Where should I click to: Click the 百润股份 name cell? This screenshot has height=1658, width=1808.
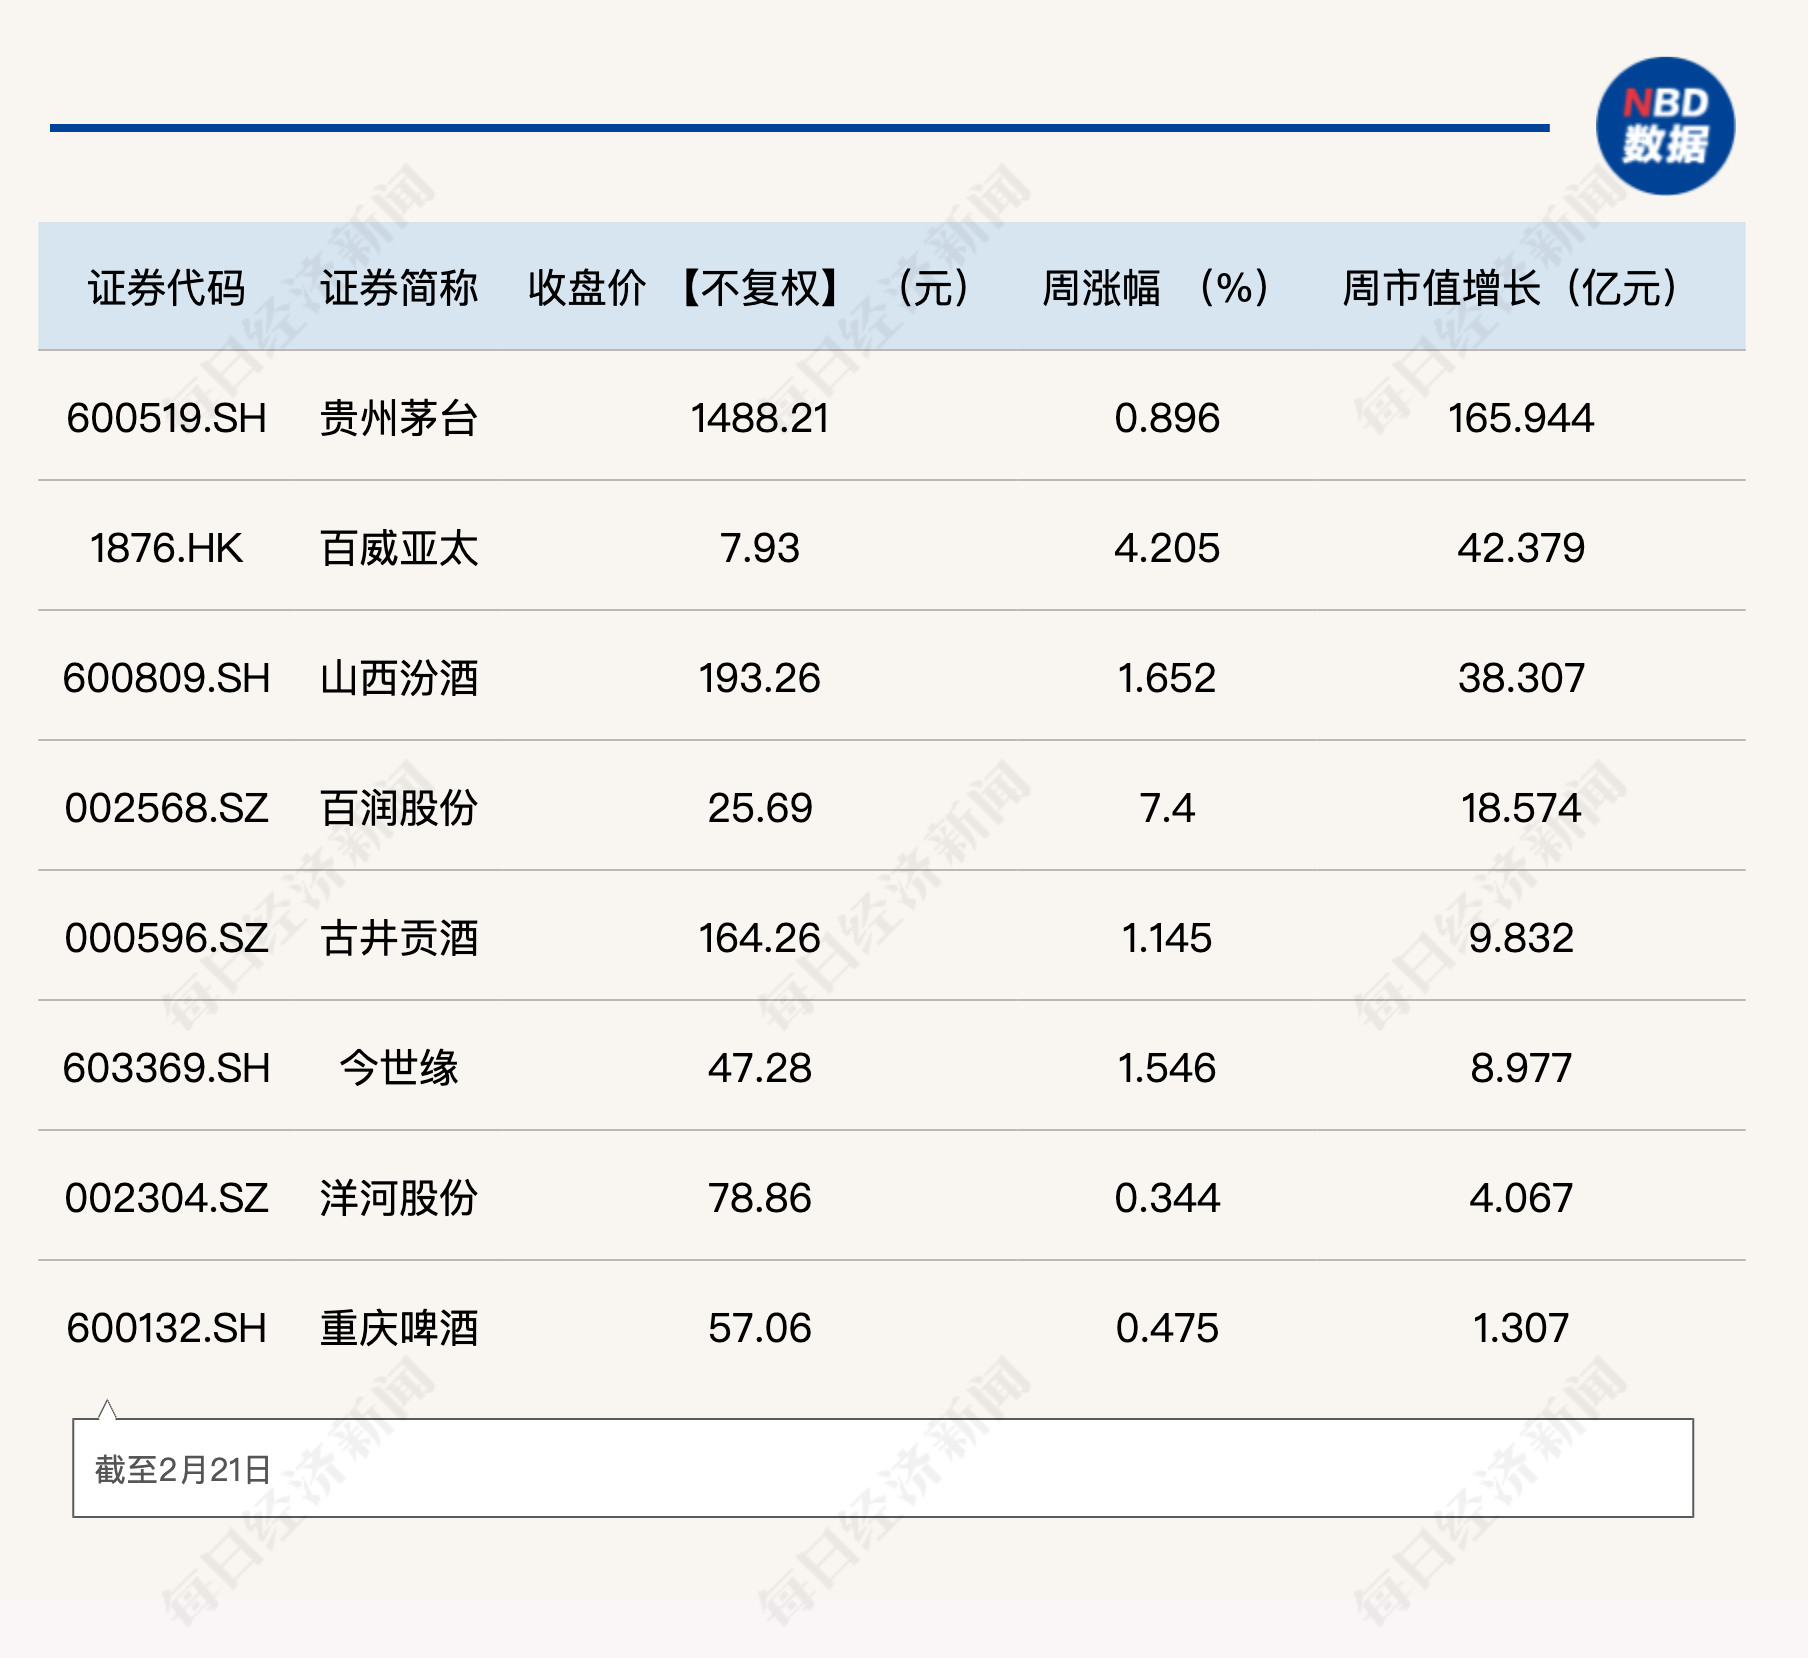pos(399,808)
